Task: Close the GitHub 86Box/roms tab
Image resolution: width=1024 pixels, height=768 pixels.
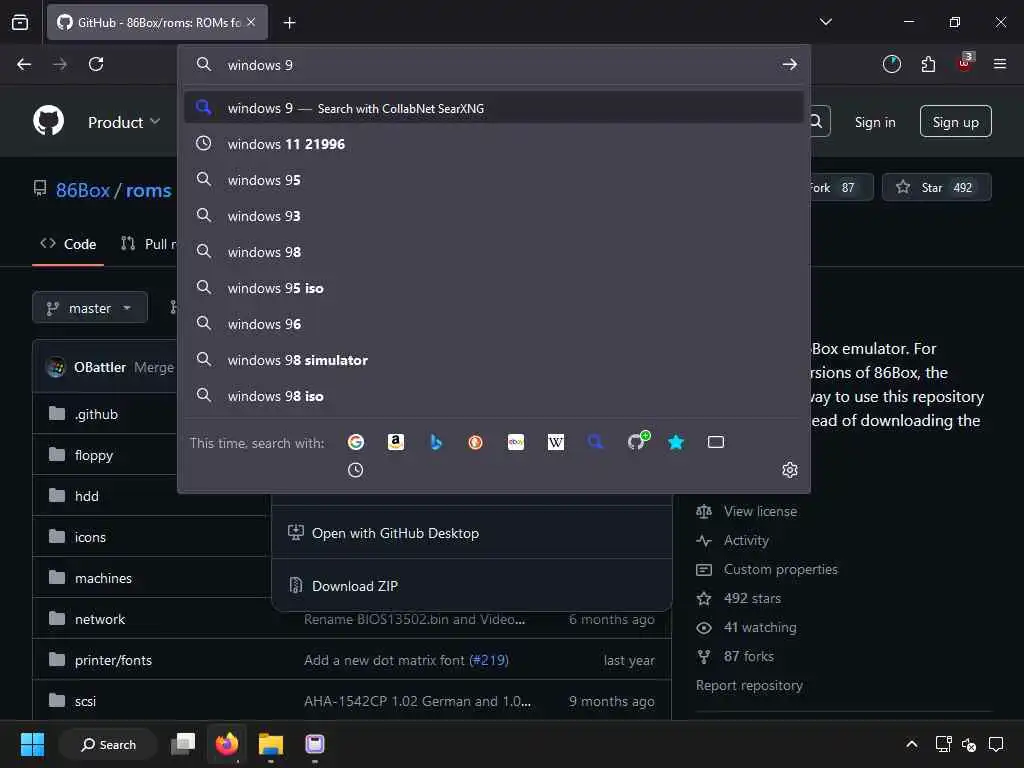Action: tap(251, 22)
